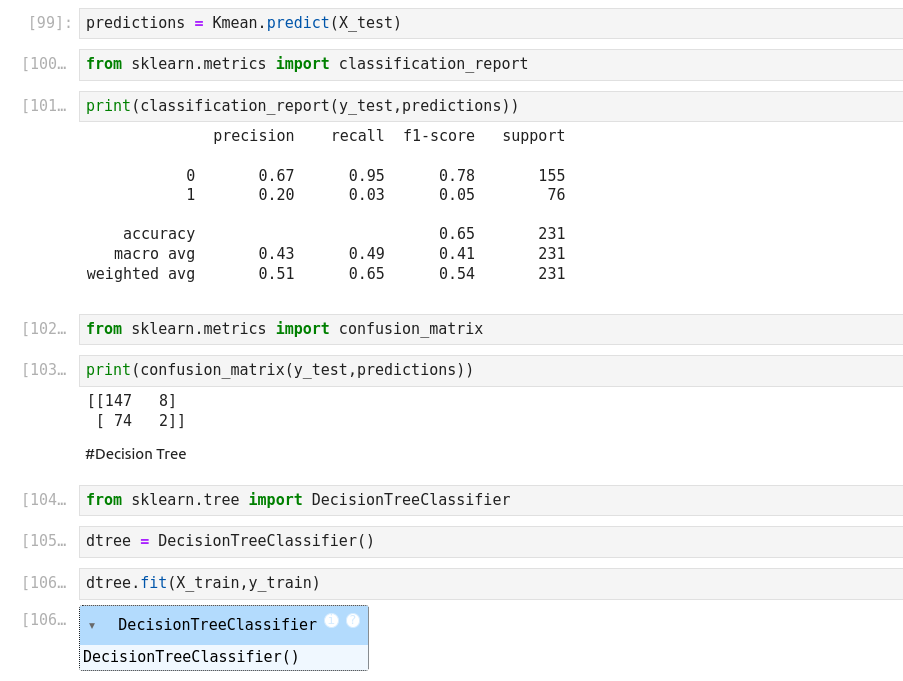Focus the classification_report import cell
The width and height of the screenshot is (903, 681).
pos(490,65)
